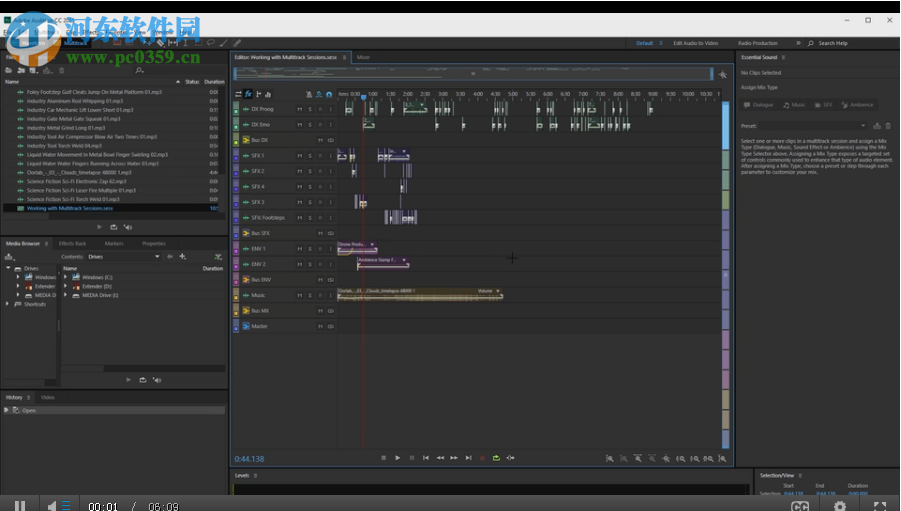The image size is (901, 511).
Task: Switch to the Effects Rack tab
Action: [x=72, y=243]
